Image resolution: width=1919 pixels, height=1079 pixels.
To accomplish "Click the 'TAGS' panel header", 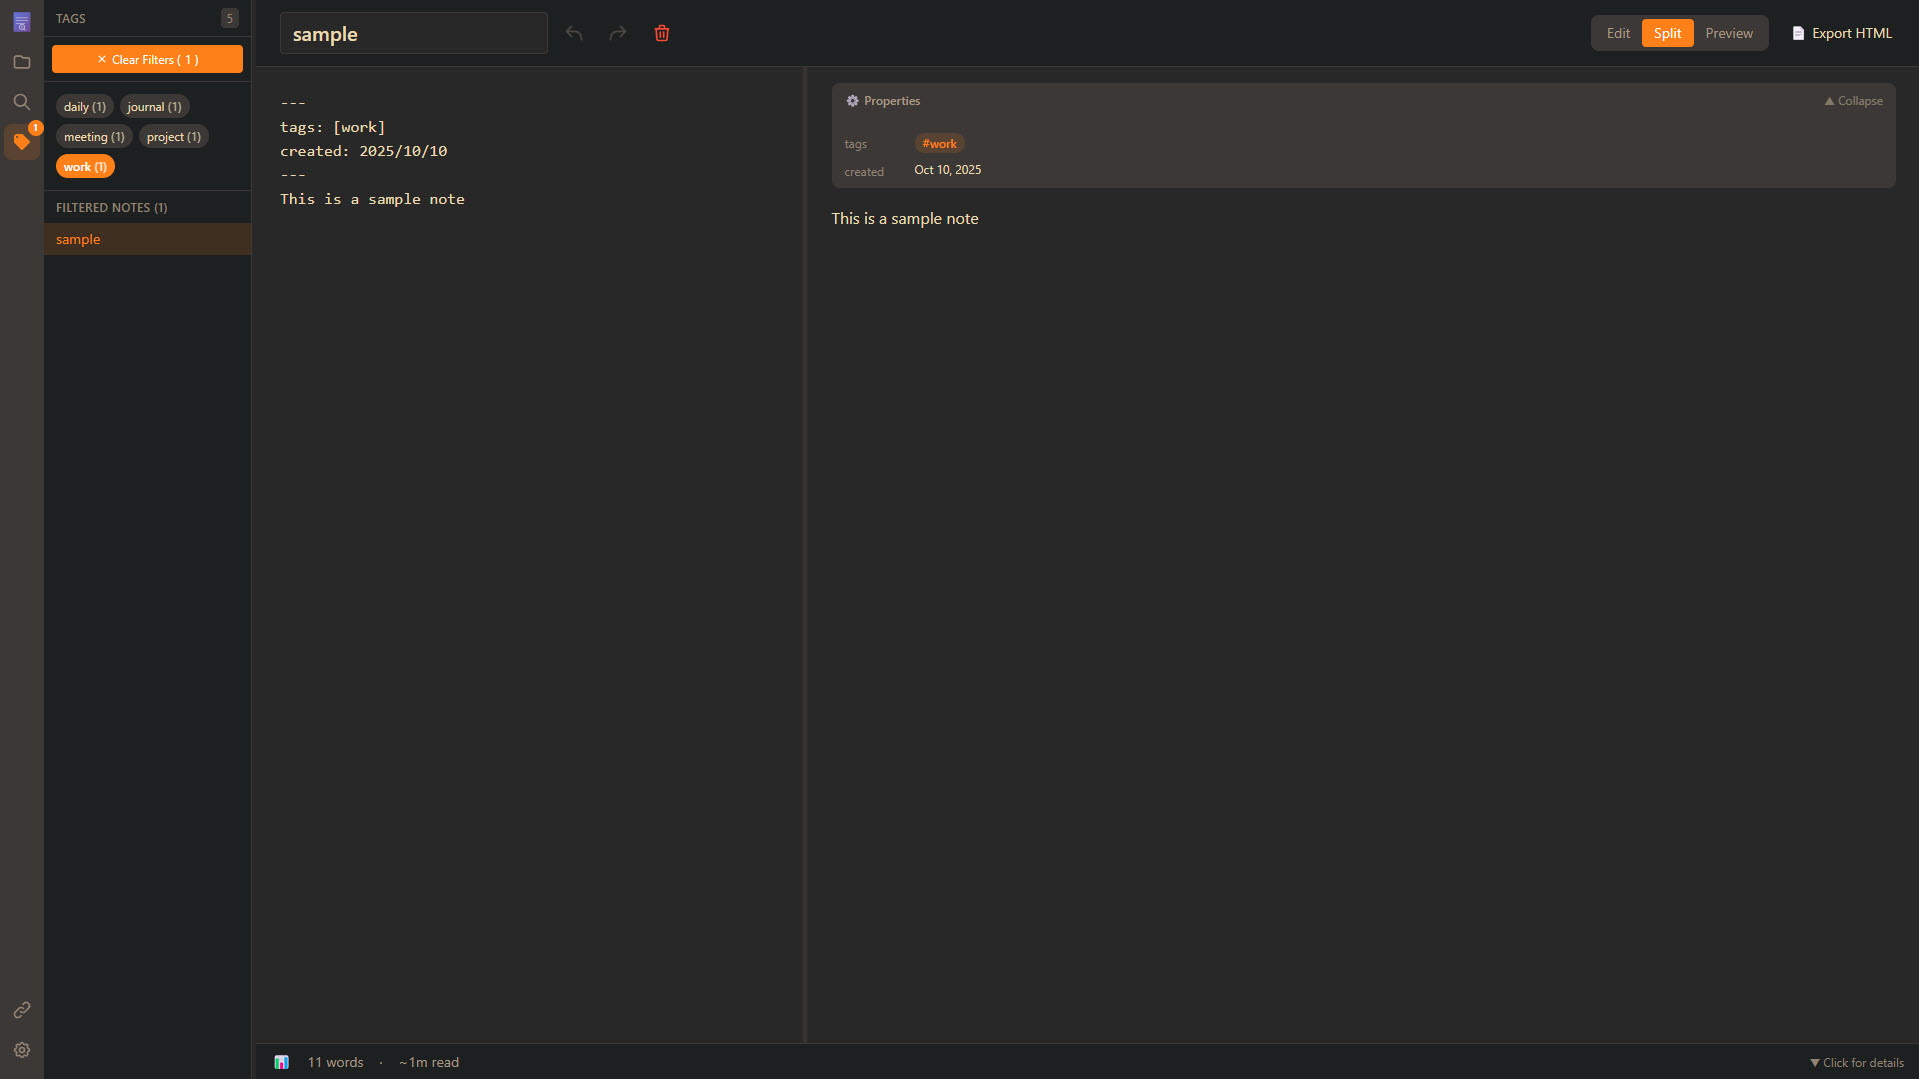I will 70,18.
